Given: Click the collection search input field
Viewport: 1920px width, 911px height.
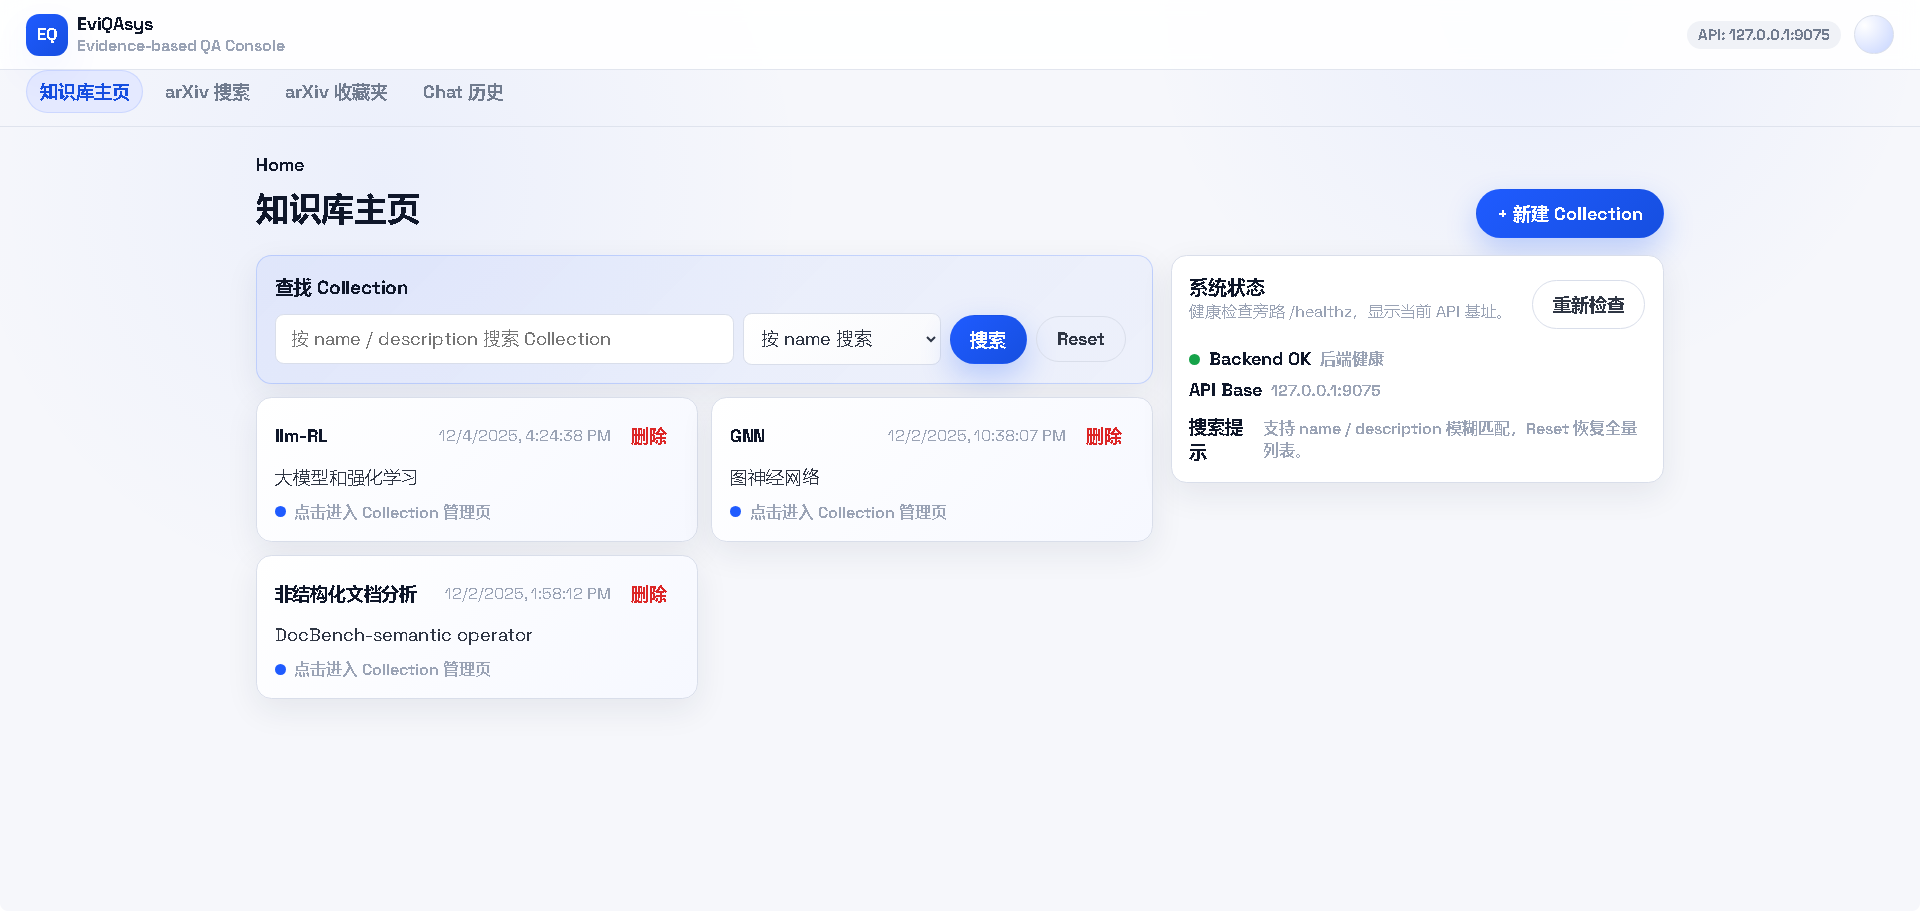Looking at the screenshot, I should [x=503, y=339].
